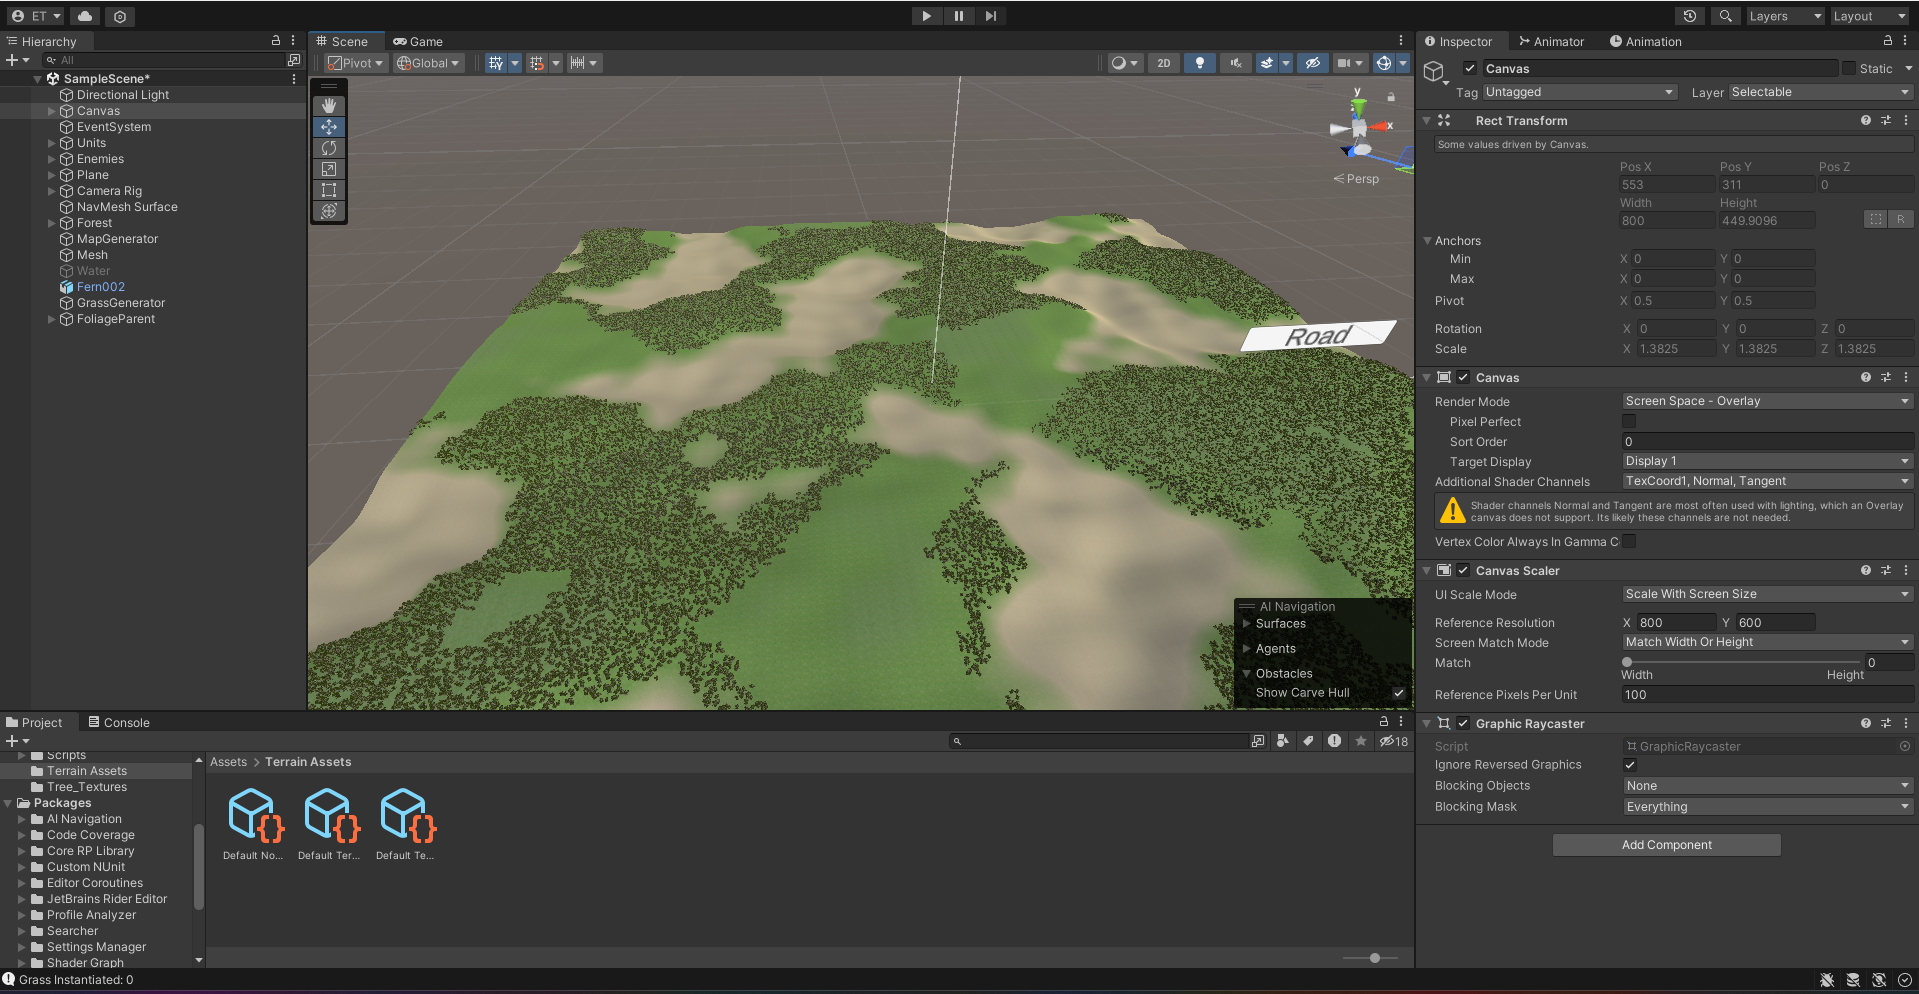Switch to the Console tab
The image size is (1919, 994).
click(x=119, y=722)
